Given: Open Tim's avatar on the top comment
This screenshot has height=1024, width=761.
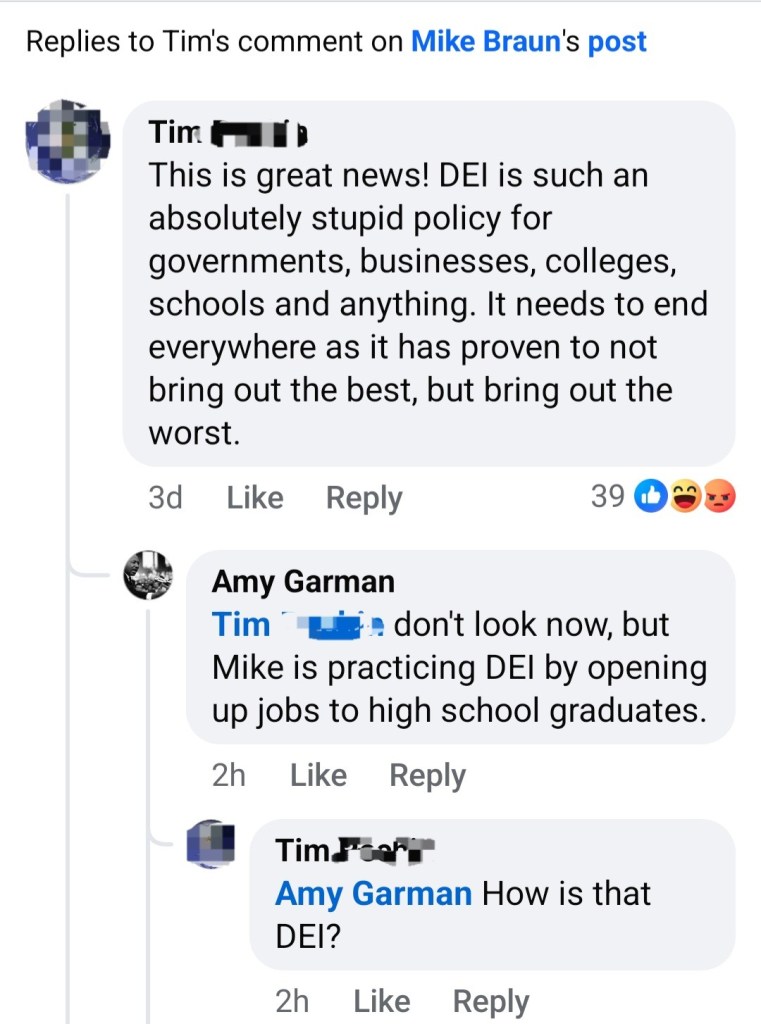Looking at the screenshot, I should (67, 141).
